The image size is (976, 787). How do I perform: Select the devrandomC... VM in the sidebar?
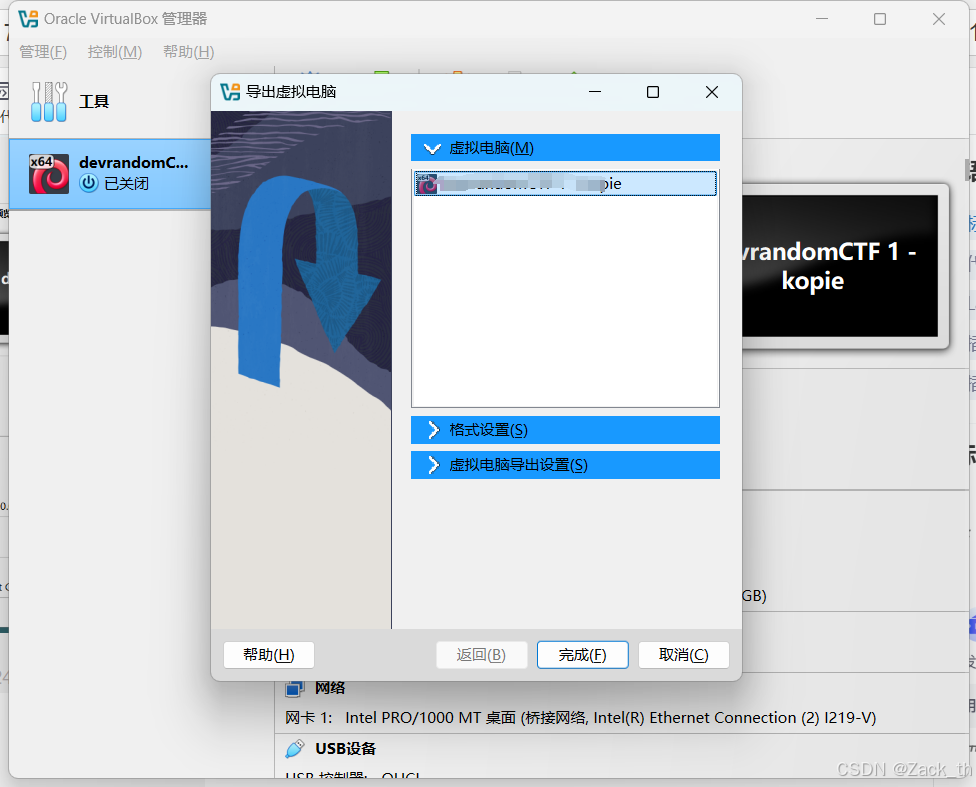pyautogui.click(x=110, y=174)
